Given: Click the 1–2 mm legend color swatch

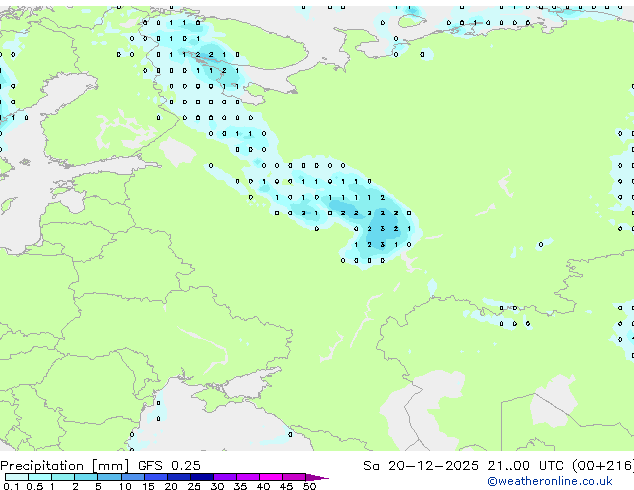Looking at the screenshot, I should point(63,477).
